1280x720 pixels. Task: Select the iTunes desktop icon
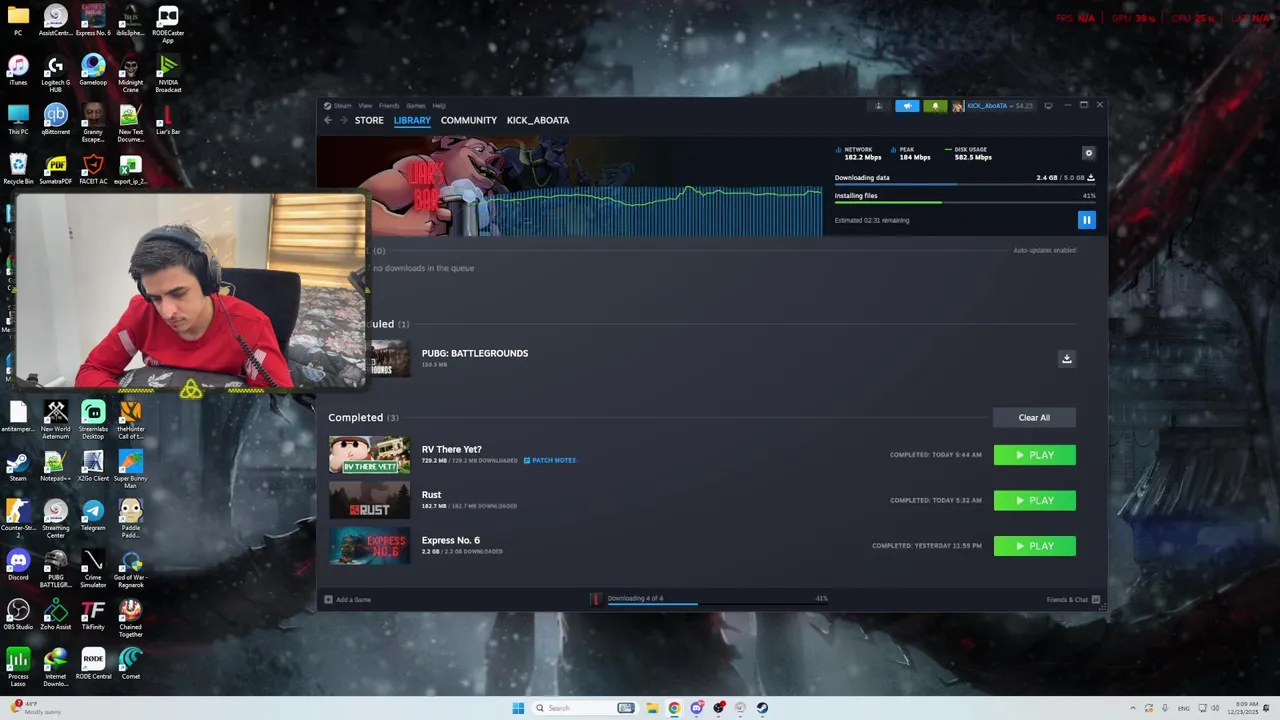18,71
